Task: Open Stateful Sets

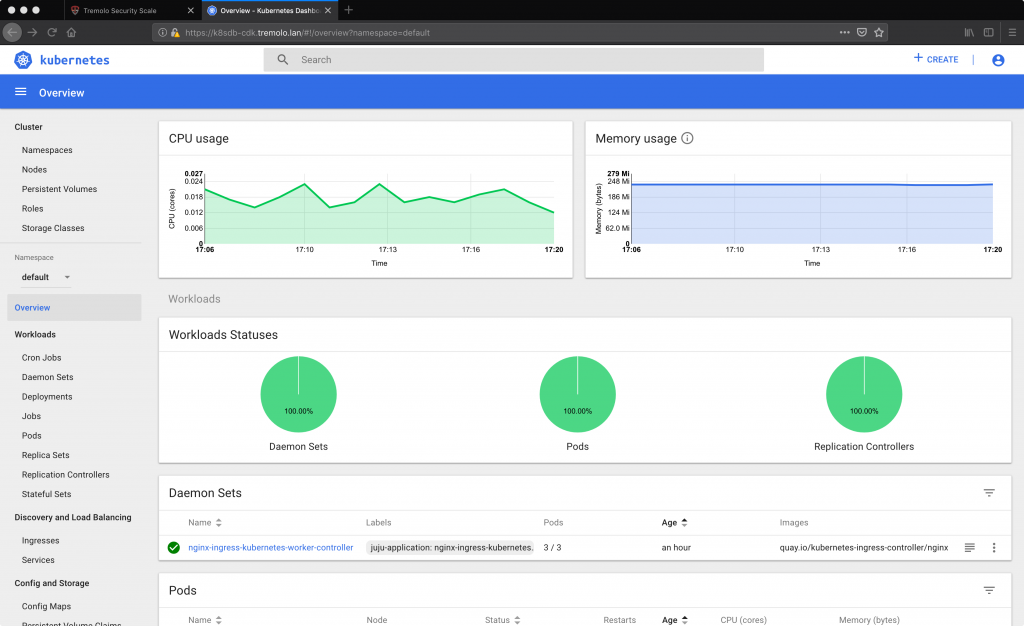Action: 46,495
